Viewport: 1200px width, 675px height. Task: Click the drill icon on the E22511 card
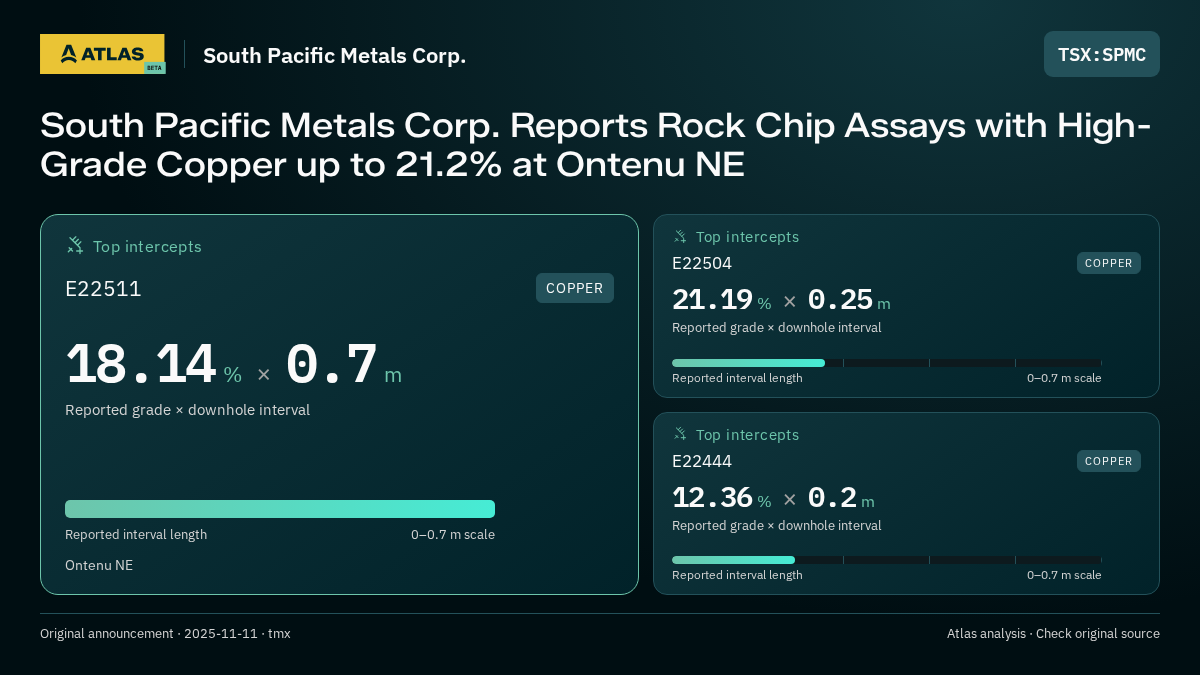click(x=75, y=245)
